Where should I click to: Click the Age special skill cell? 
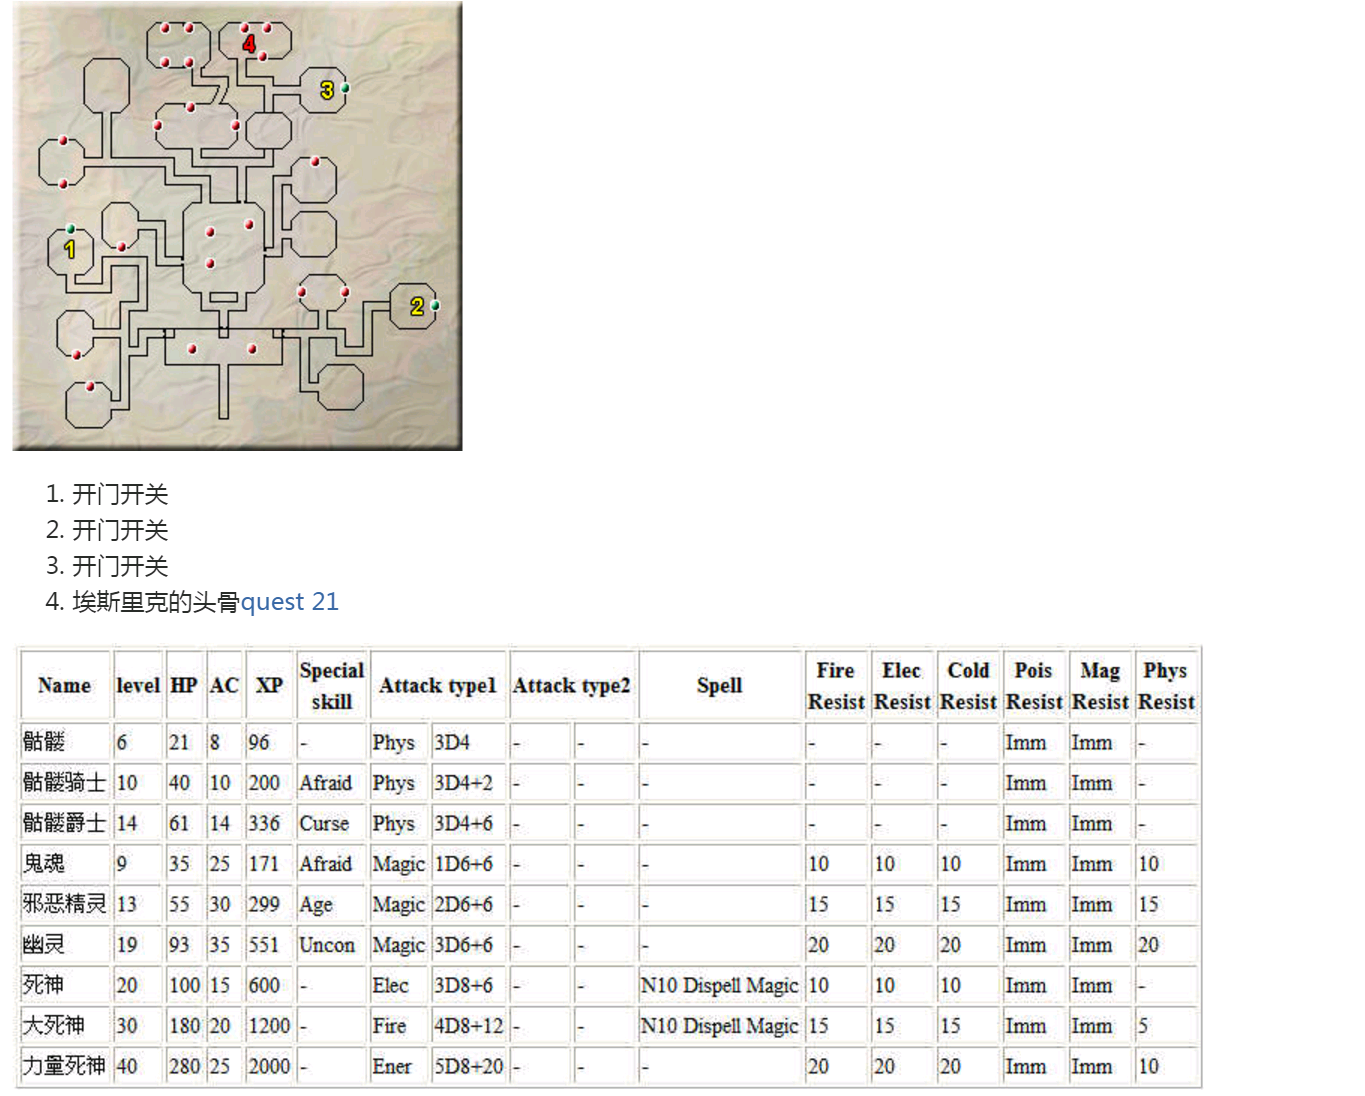coord(331,904)
